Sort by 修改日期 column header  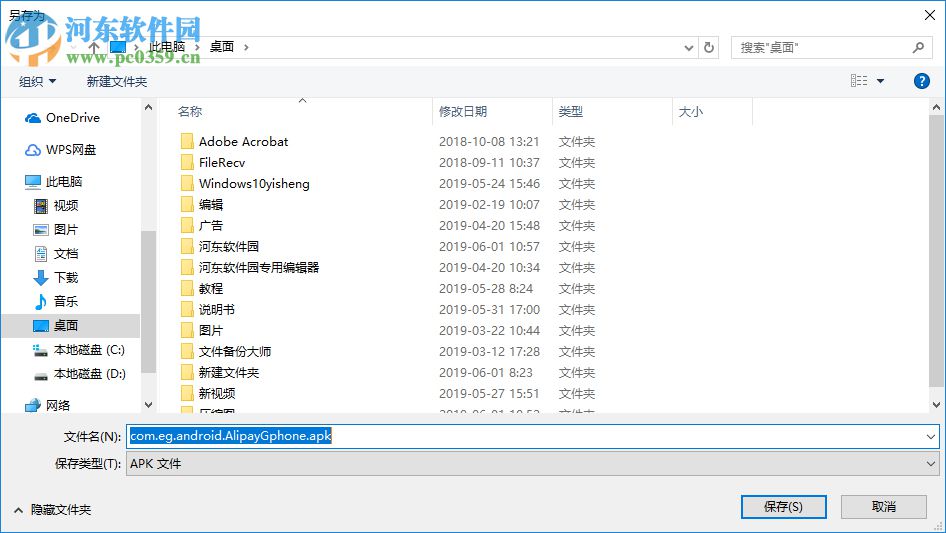(x=463, y=112)
